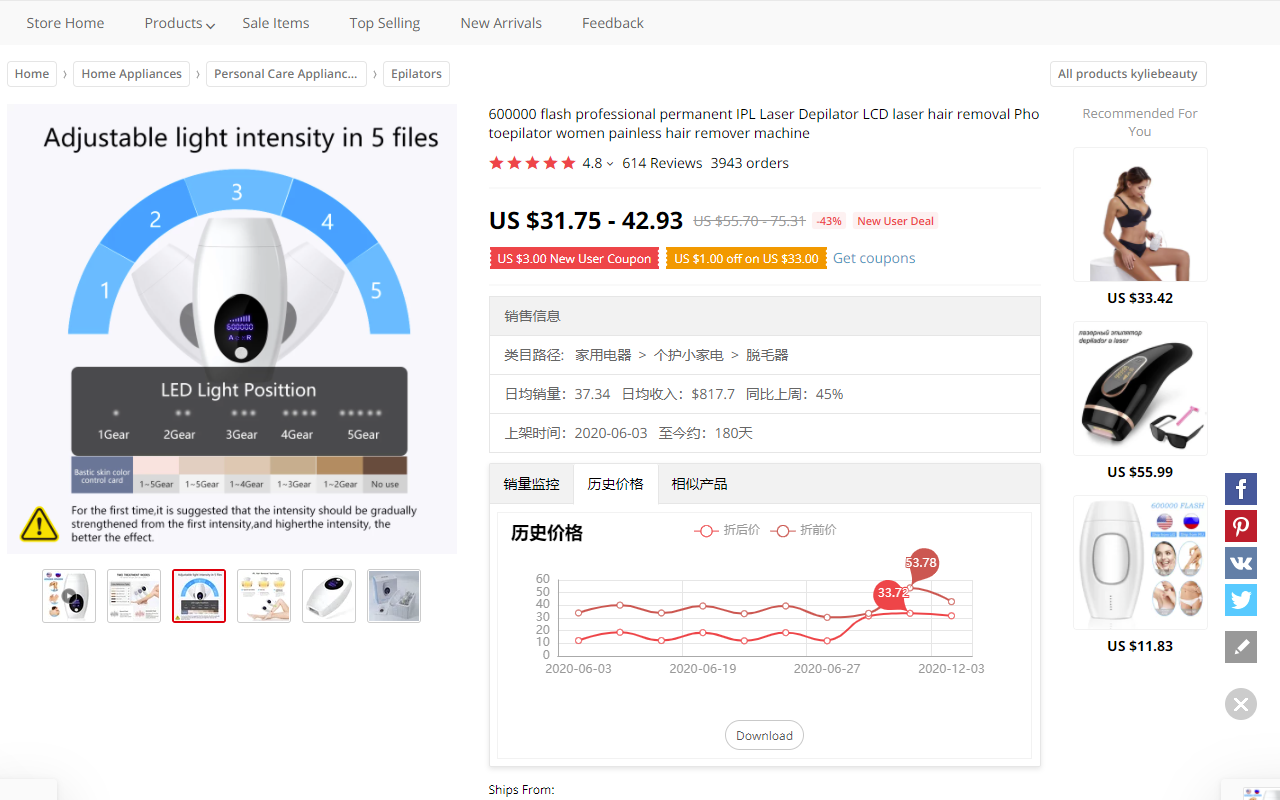1280x800 pixels.
Task: Switch to 销量监控 tab
Action: pyautogui.click(x=531, y=484)
